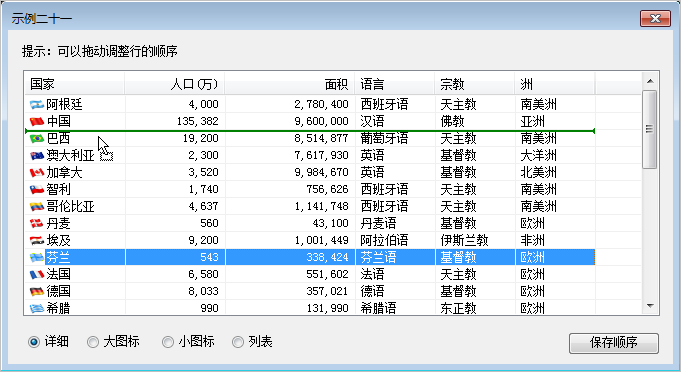Click the Brazil flag icon
Viewport: 681px width, 372px height.
[37, 138]
